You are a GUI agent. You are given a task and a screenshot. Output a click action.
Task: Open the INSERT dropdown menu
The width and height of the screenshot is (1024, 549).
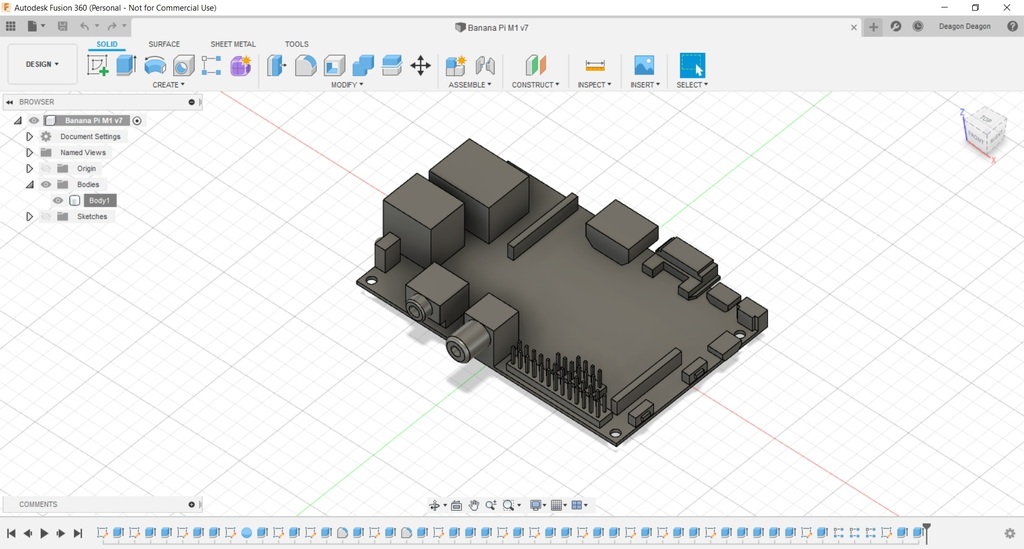point(645,85)
